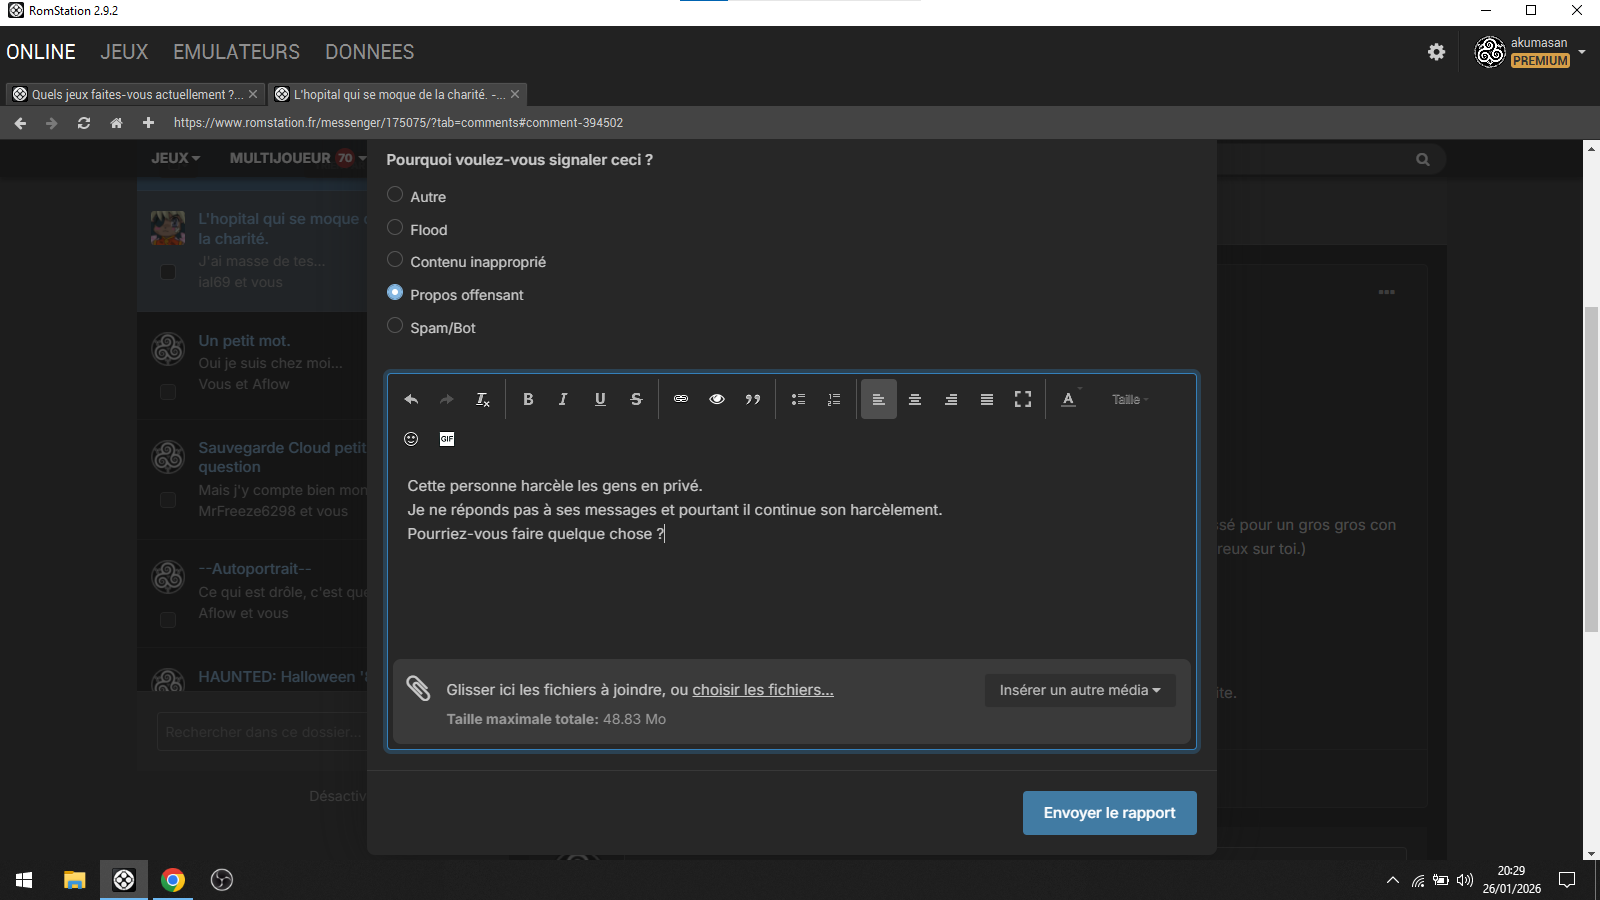Image resolution: width=1600 pixels, height=900 pixels.
Task: Open the emoji picker
Action: point(411,439)
